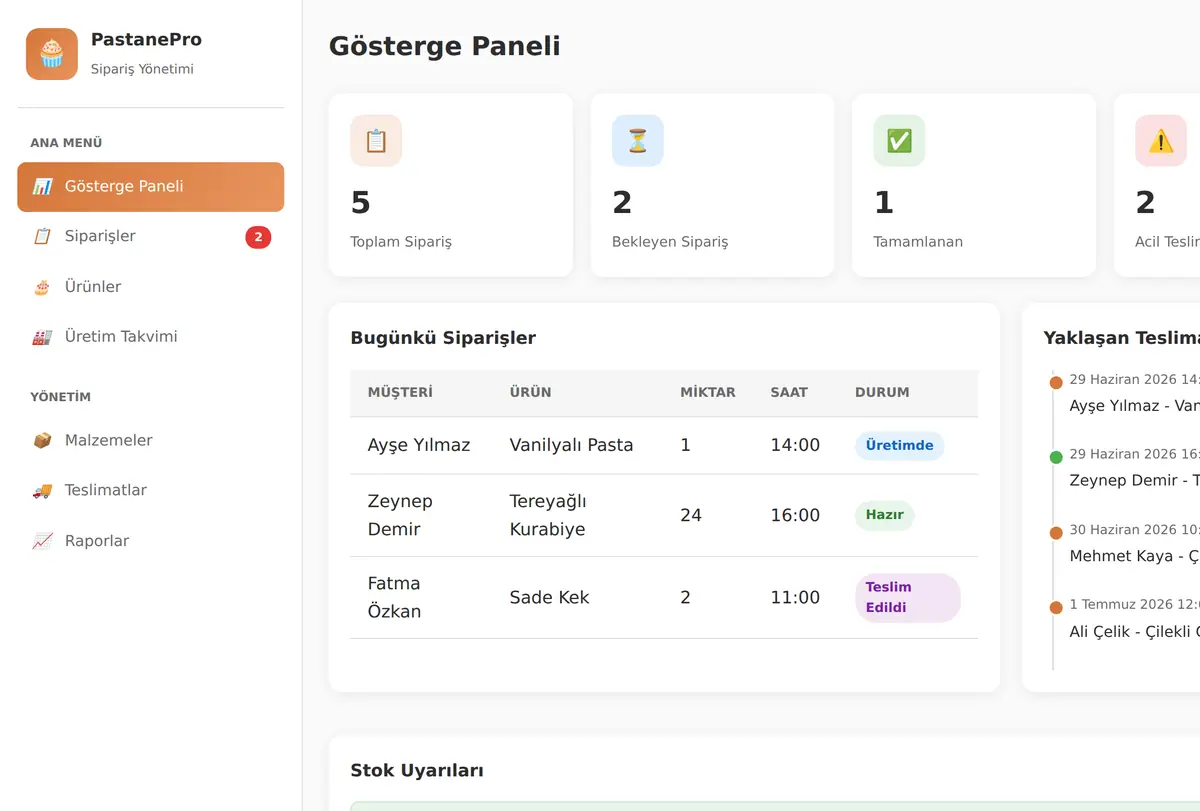The height and width of the screenshot is (811, 1200).
Task: Open the Raporlar section
Action: 151,541
